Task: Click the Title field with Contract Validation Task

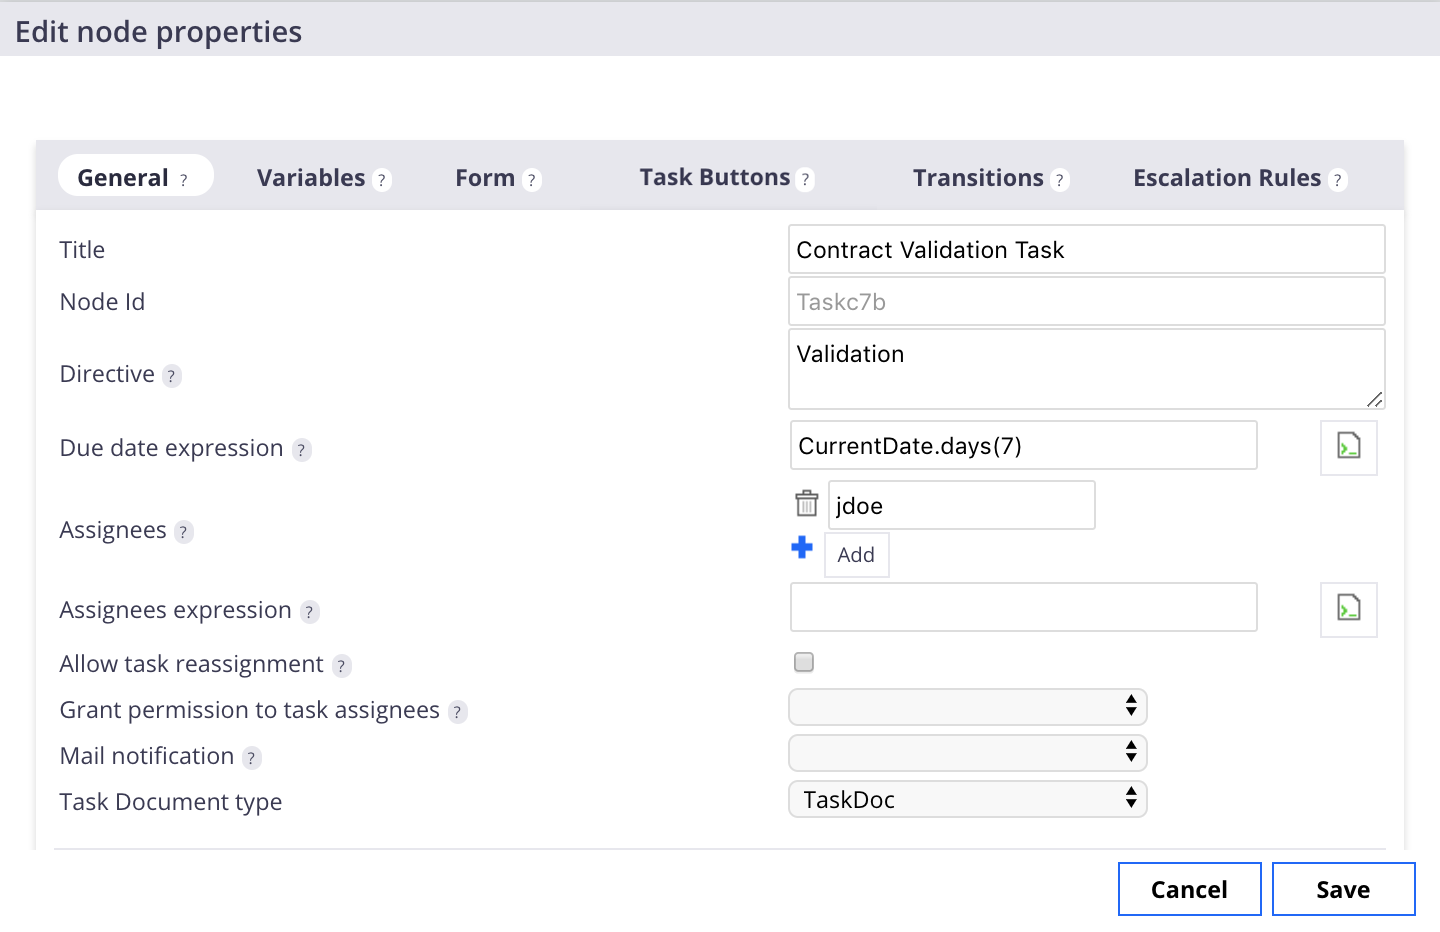Action: tap(1087, 249)
